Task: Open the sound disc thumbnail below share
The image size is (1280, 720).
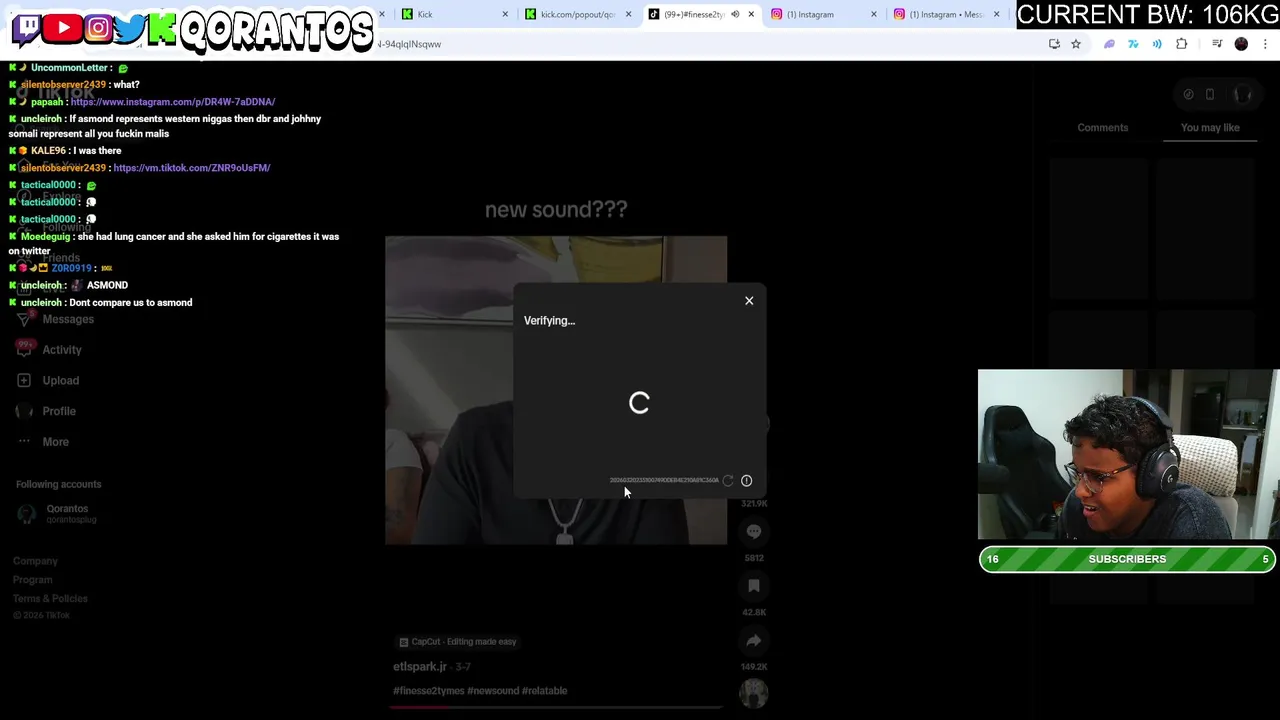Action: [754, 692]
